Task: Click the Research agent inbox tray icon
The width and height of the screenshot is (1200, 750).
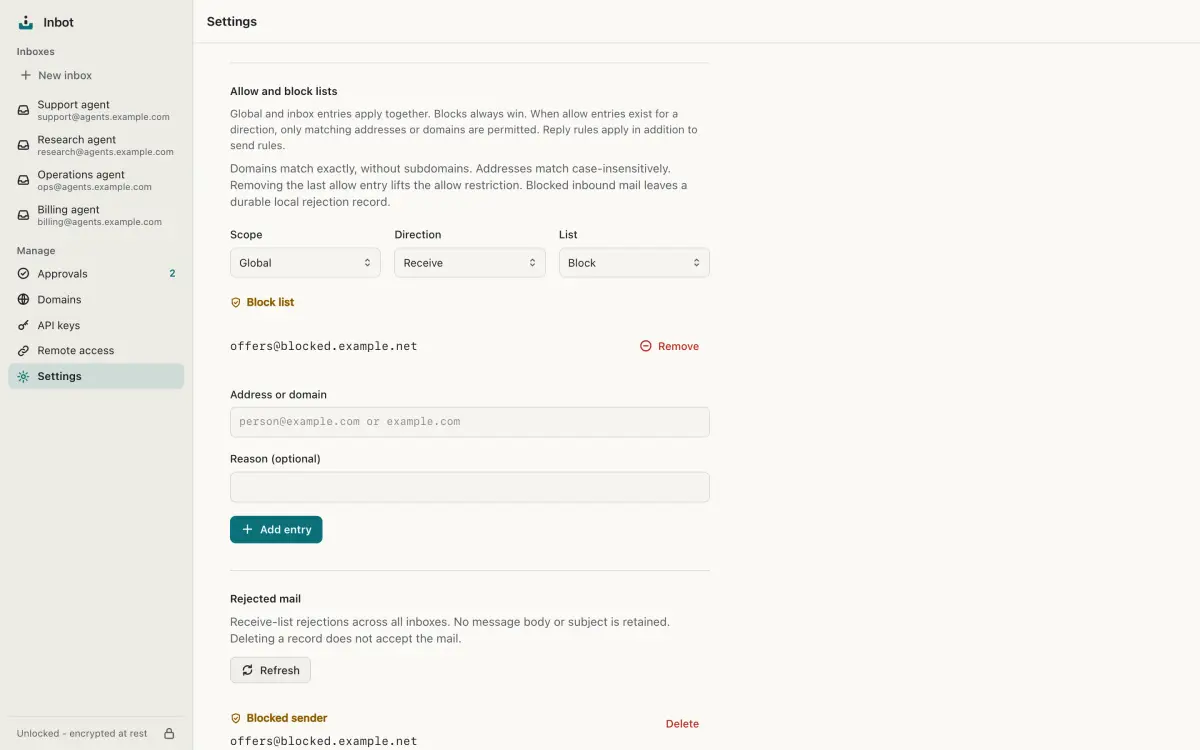Action: (24, 145)
